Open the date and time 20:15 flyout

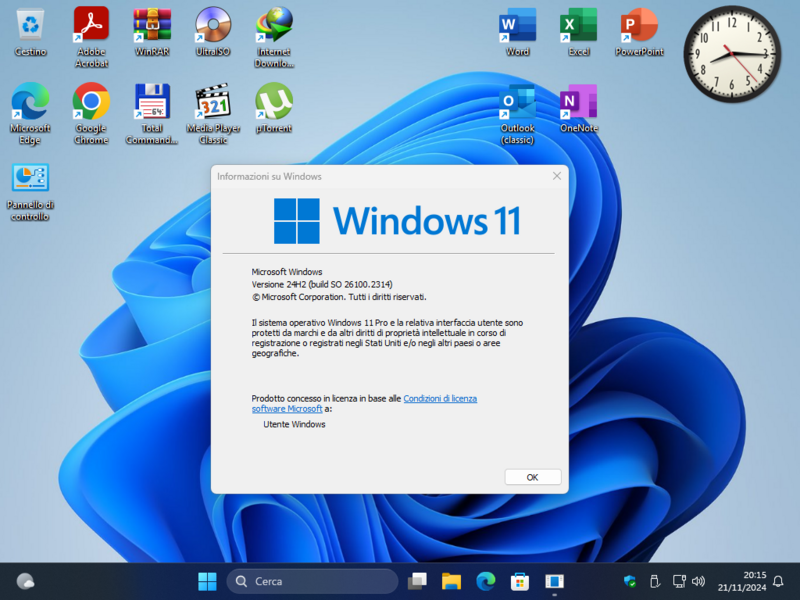pyautogui.click(x=742, y=581)
